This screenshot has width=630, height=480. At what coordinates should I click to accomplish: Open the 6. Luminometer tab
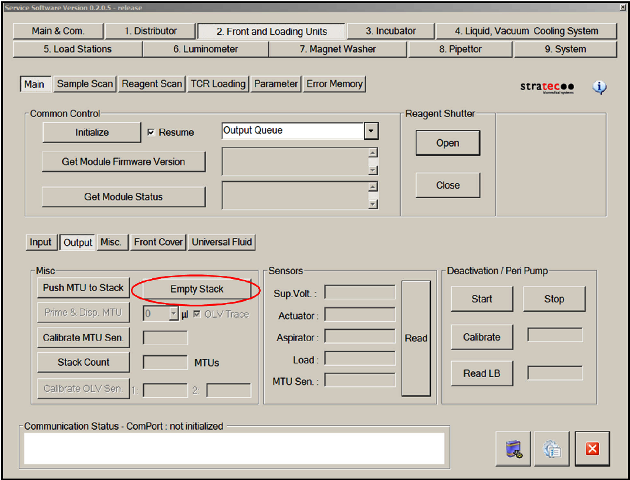point(204,48)
